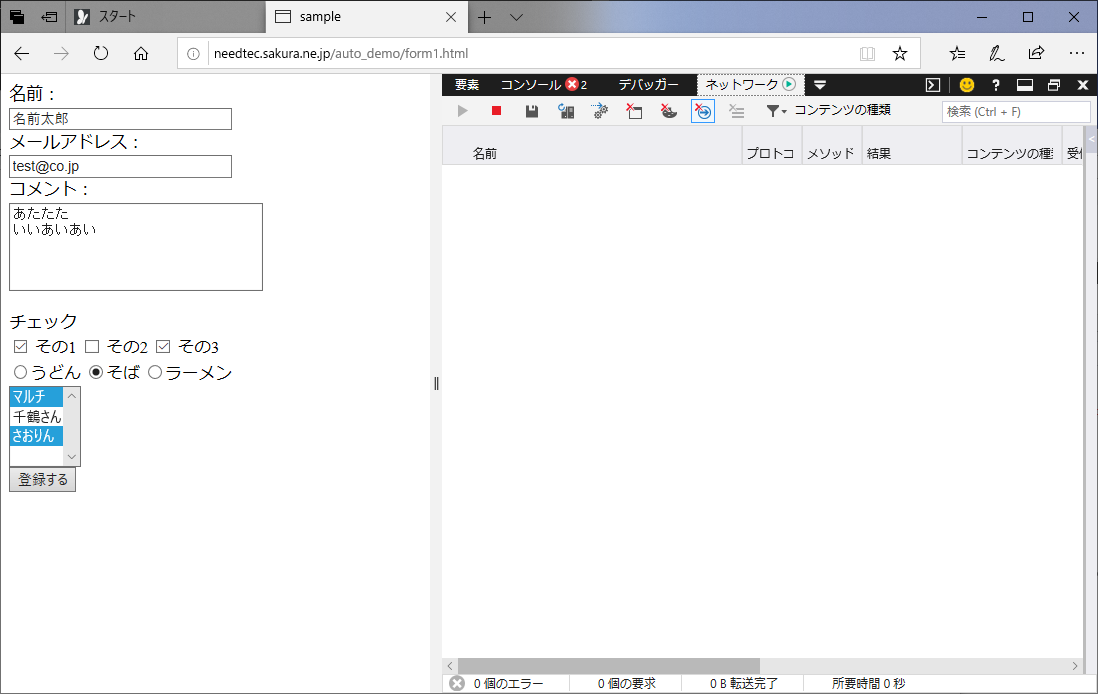Select the ラーメン radio button
The image size is (1098, 694).
click(155, 372)
